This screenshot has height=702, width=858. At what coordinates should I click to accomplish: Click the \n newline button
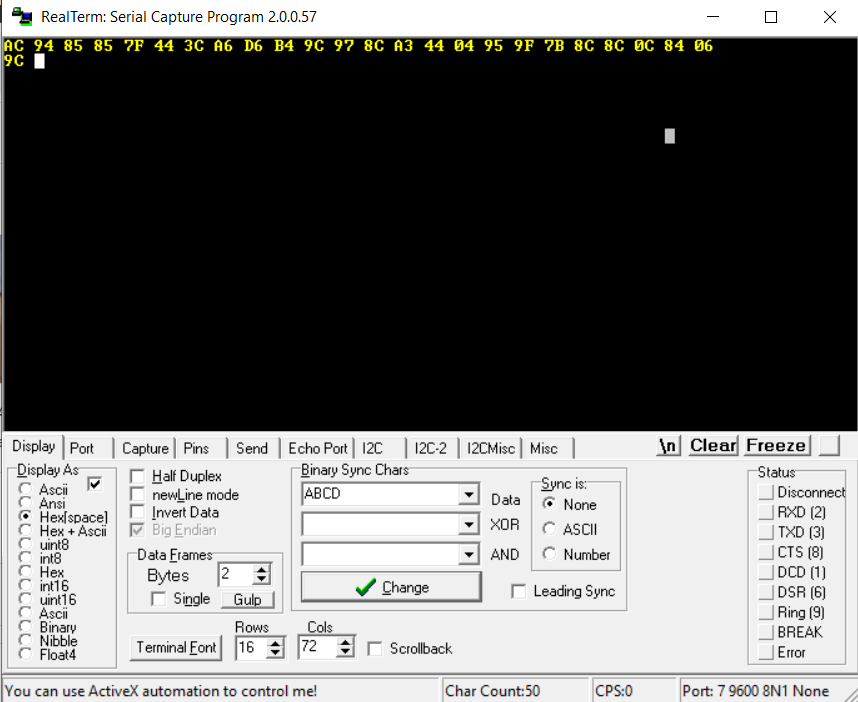click(x=669, y=445)
